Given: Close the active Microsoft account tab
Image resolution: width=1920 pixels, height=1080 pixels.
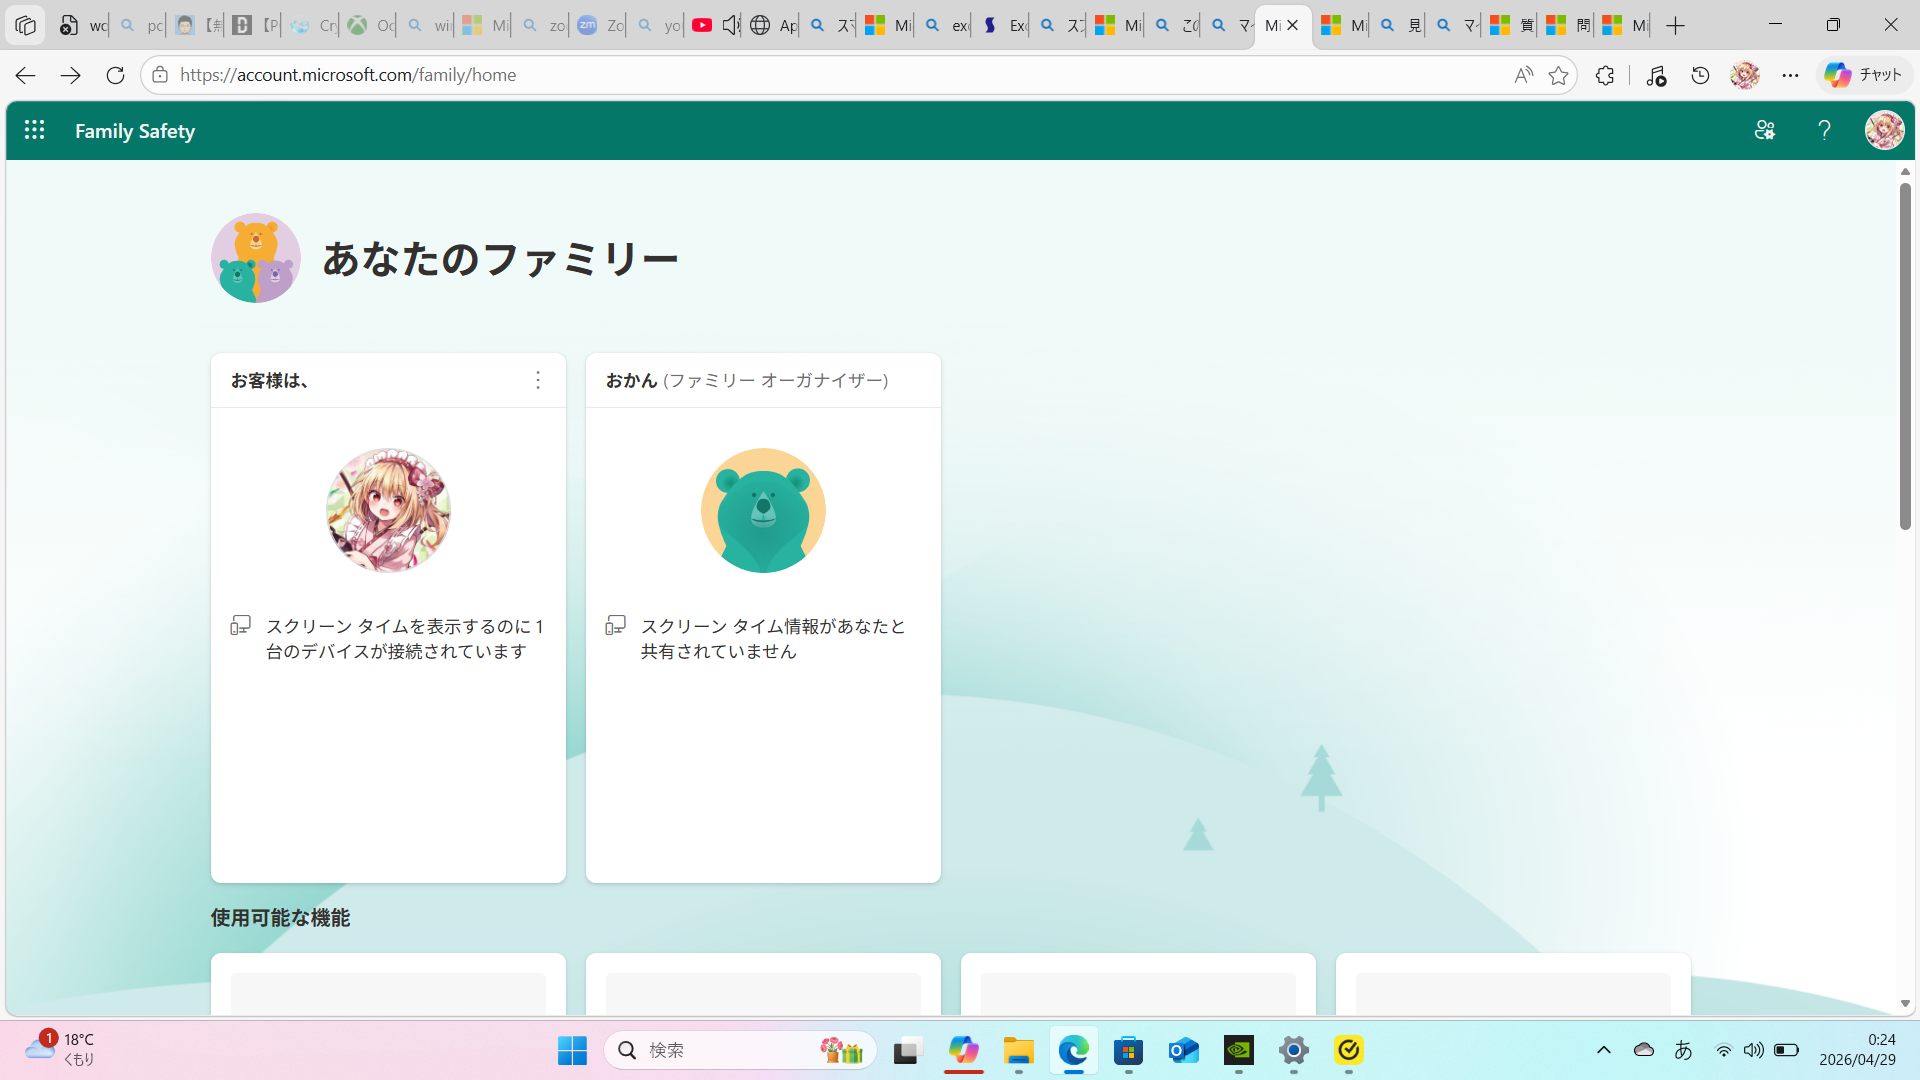Looking at the screenshot, I should (1292, 26).
